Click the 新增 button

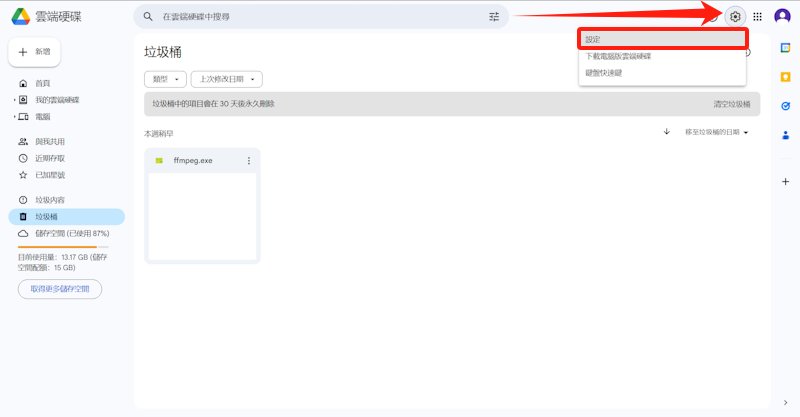click(x=34, y=52)
